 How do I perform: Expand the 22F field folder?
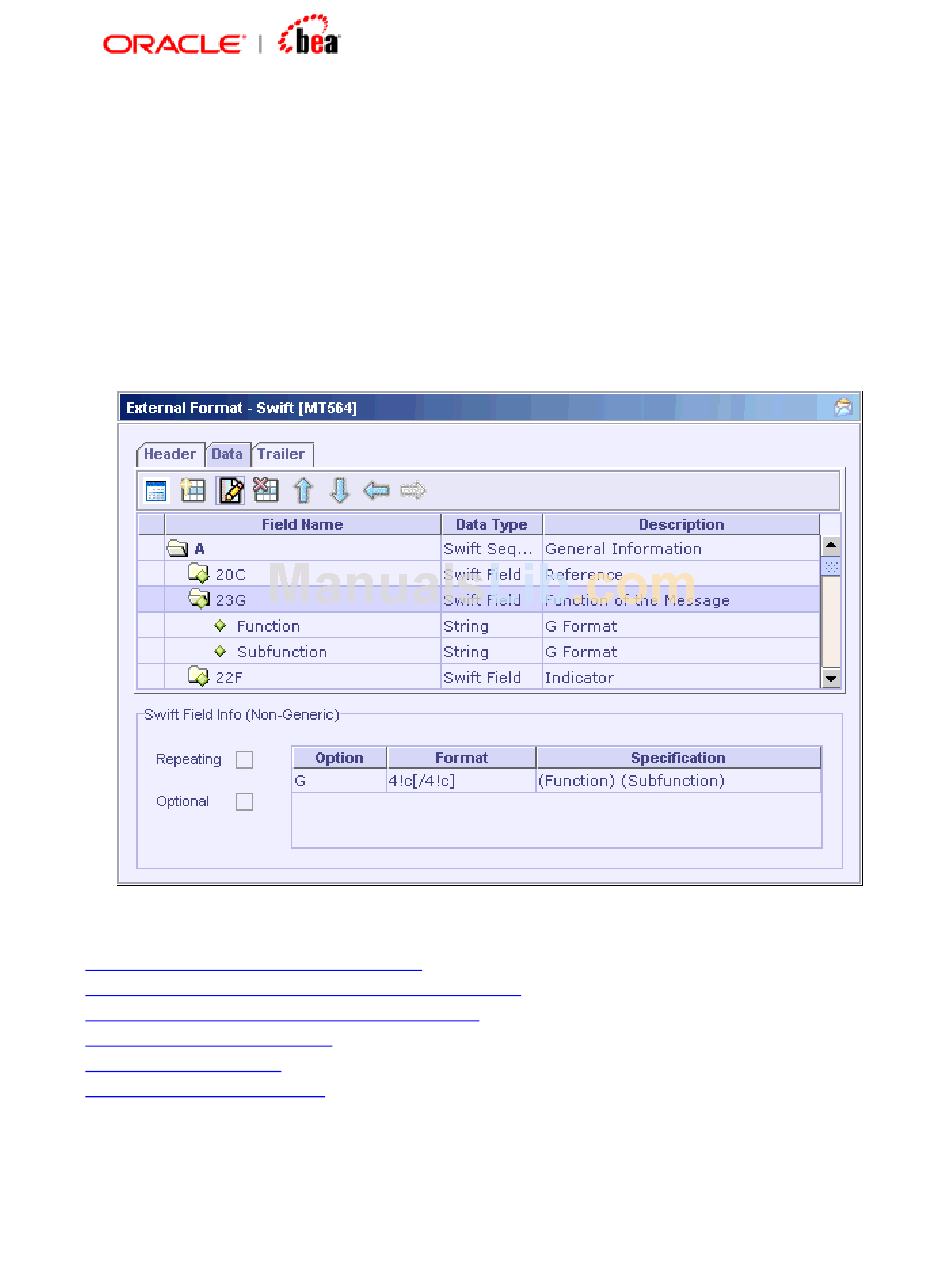click(198, 678)
